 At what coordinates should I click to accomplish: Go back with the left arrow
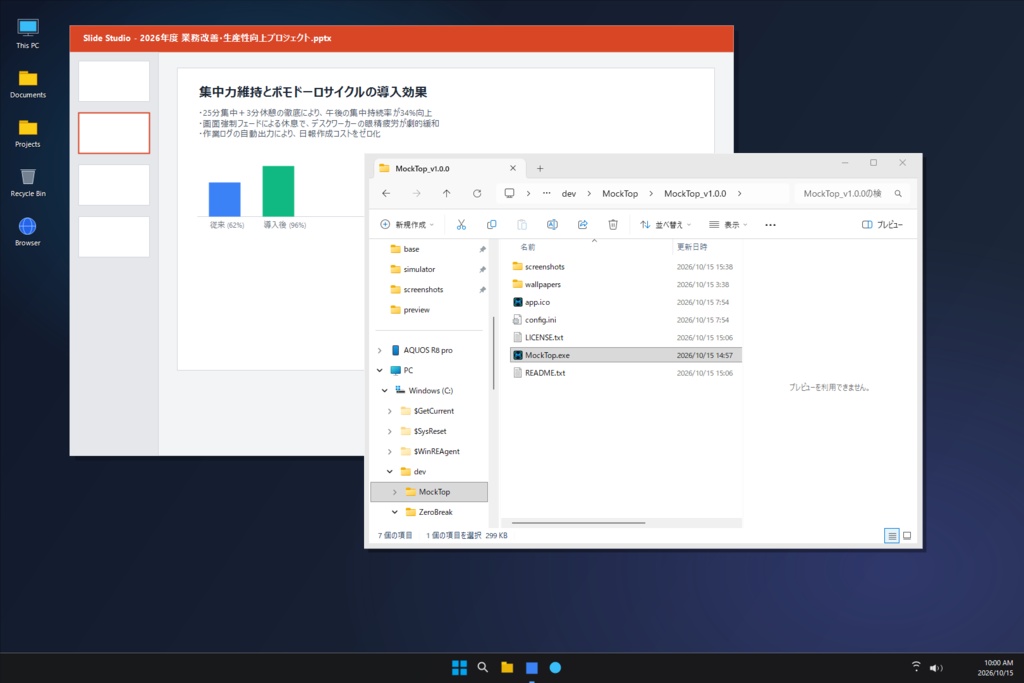pos(386,193)
